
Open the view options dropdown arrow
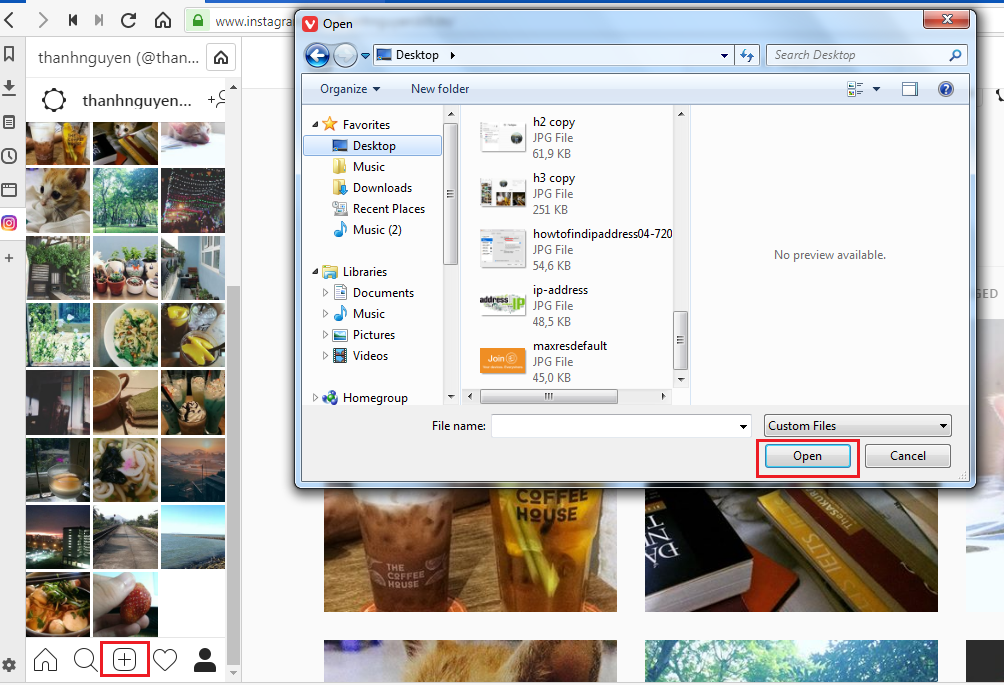[x=877, y=89]
